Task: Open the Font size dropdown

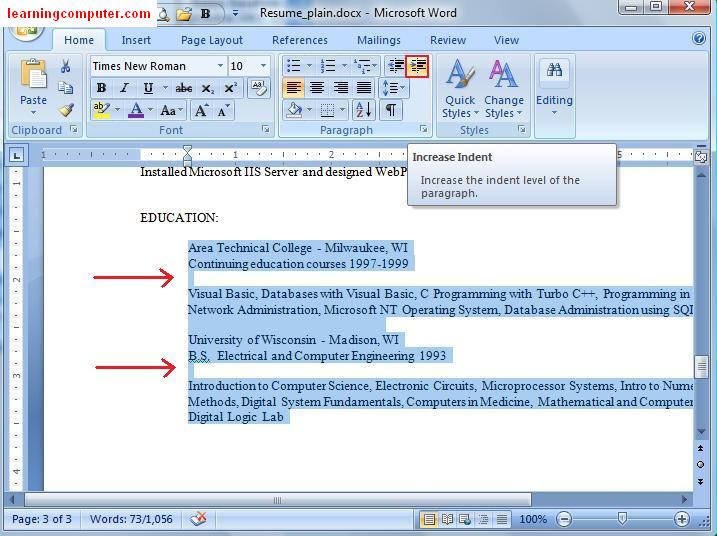Action: 263,66
